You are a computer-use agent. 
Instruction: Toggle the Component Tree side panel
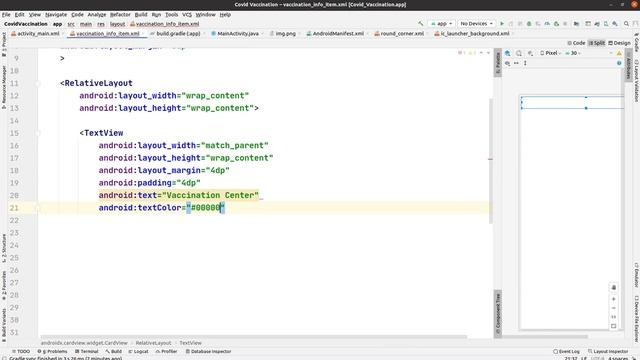tap(498, 313)
